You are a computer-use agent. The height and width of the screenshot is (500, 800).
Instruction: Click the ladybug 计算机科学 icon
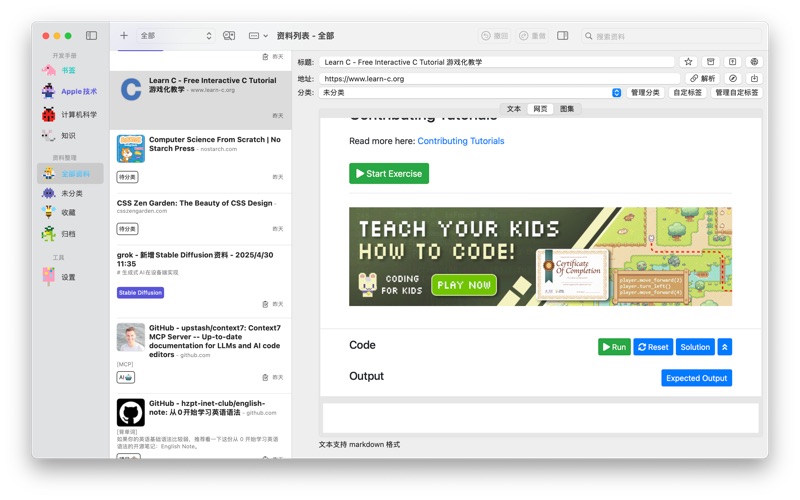[x=48, y=114]
